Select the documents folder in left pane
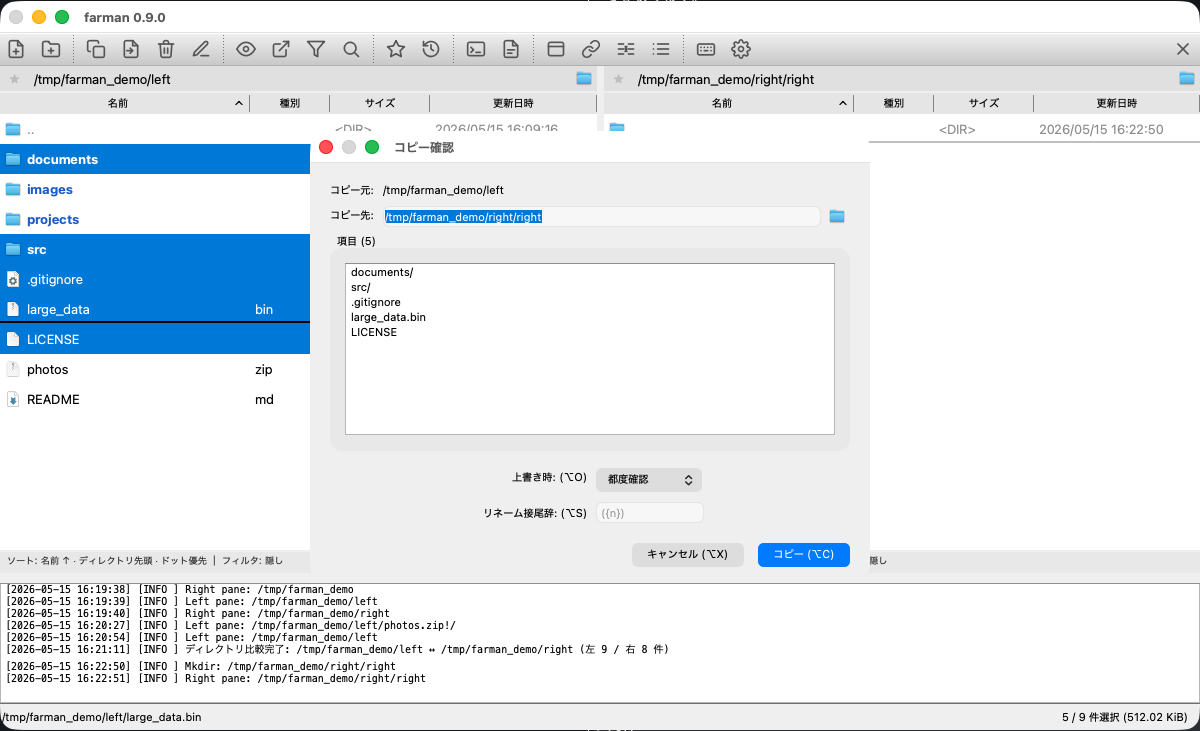This screenshot has height=731, width=1200. coord(155,159)
